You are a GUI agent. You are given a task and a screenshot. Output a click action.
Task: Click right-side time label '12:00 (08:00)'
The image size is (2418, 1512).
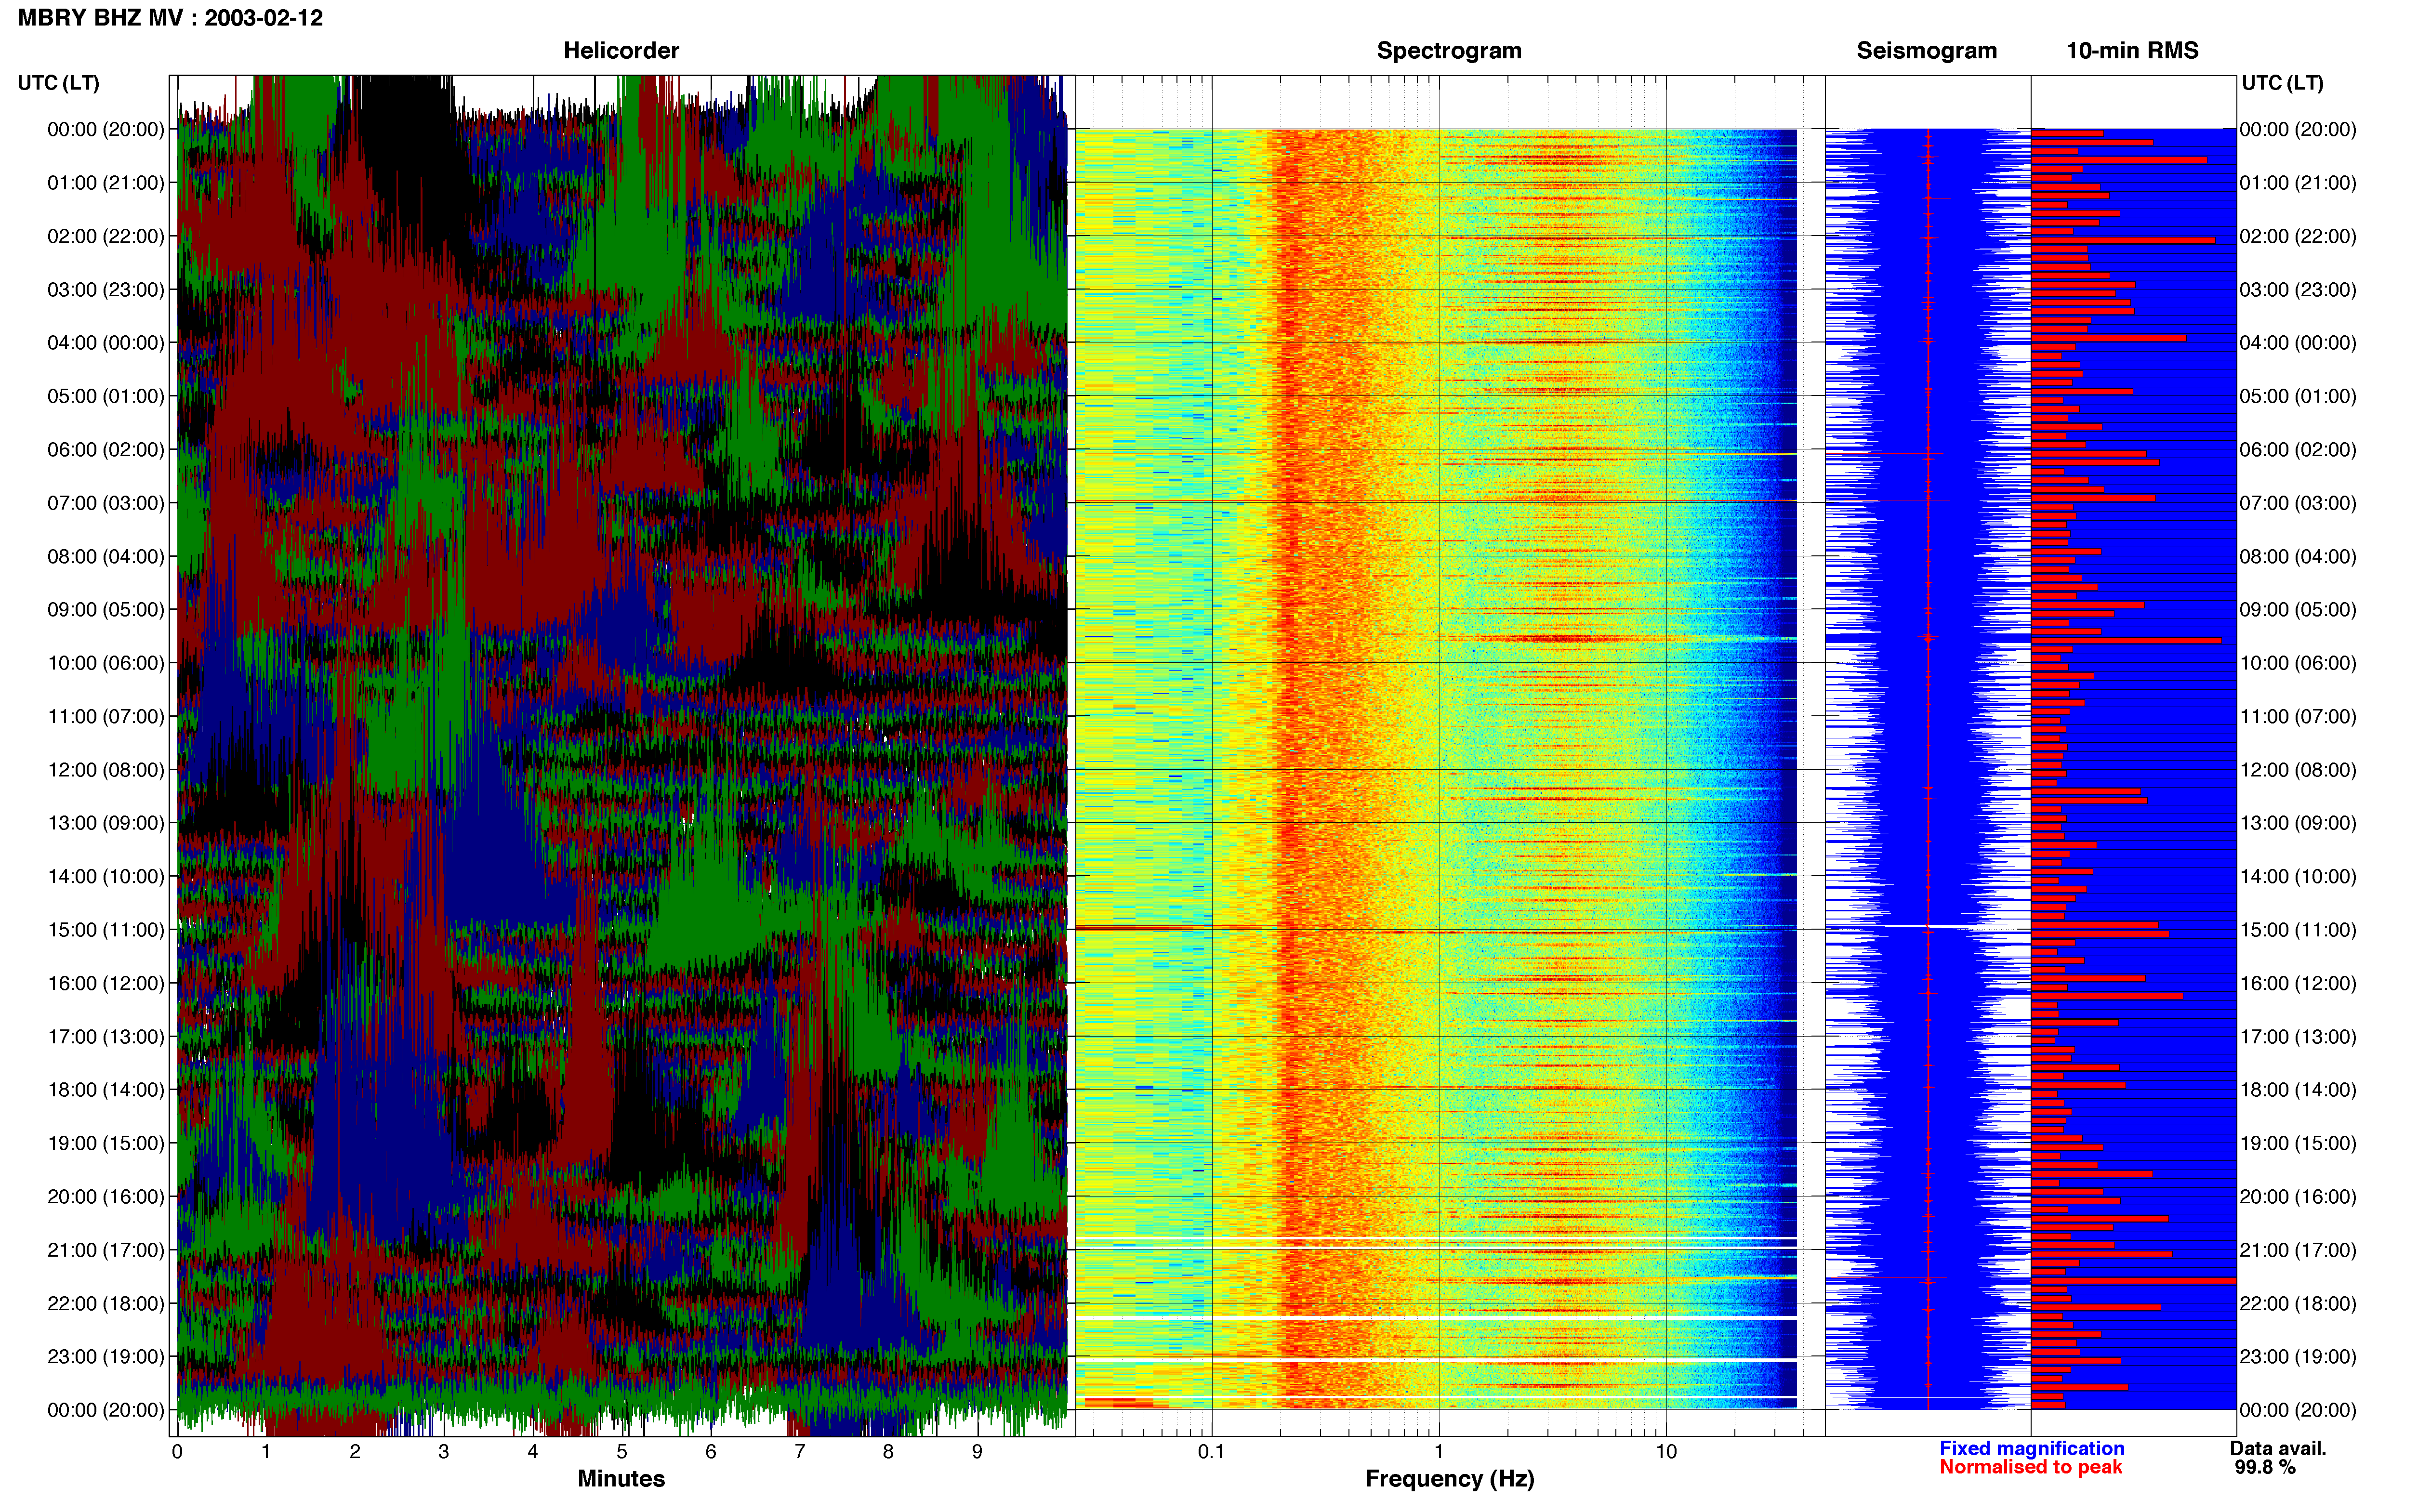pyautogui.click(x=2298, y=770)
